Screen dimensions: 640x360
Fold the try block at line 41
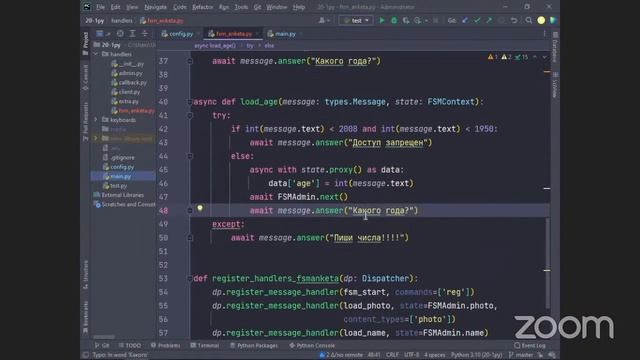190,116
